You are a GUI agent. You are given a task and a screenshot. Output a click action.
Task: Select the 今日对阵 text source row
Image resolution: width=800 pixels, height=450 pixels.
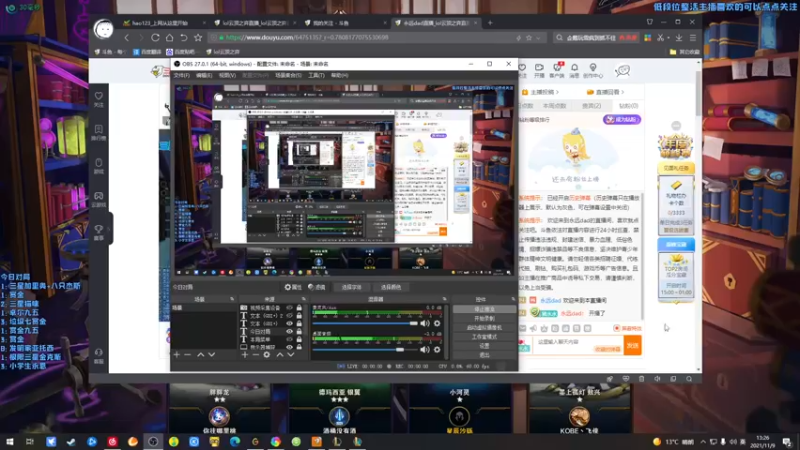271,331
